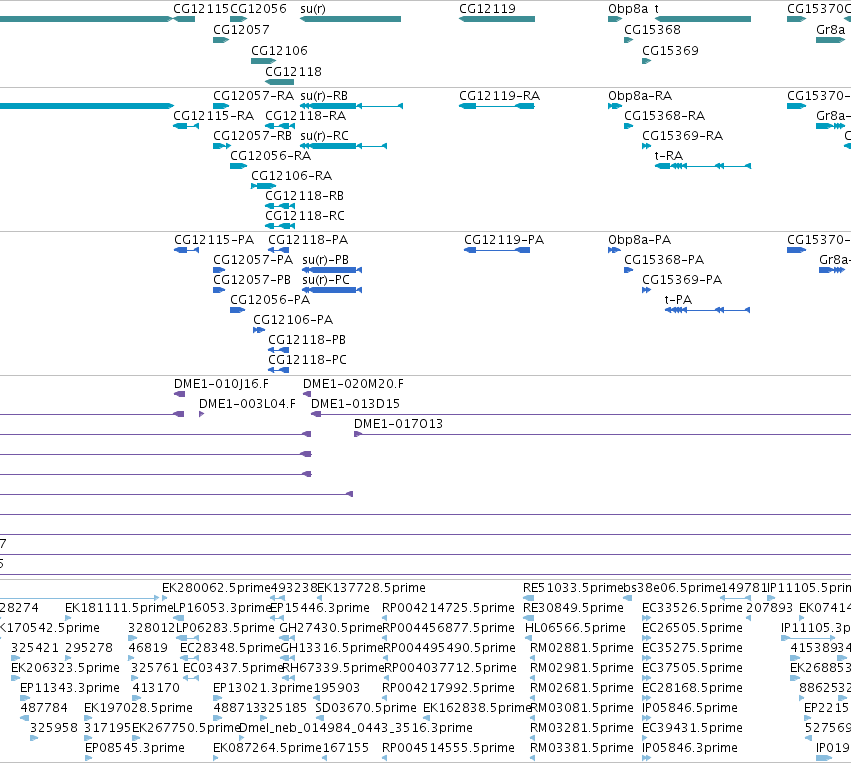The image size is (851, 763).
Task: Click the CG15368-RA transcript label
Action: click(664, 116)
